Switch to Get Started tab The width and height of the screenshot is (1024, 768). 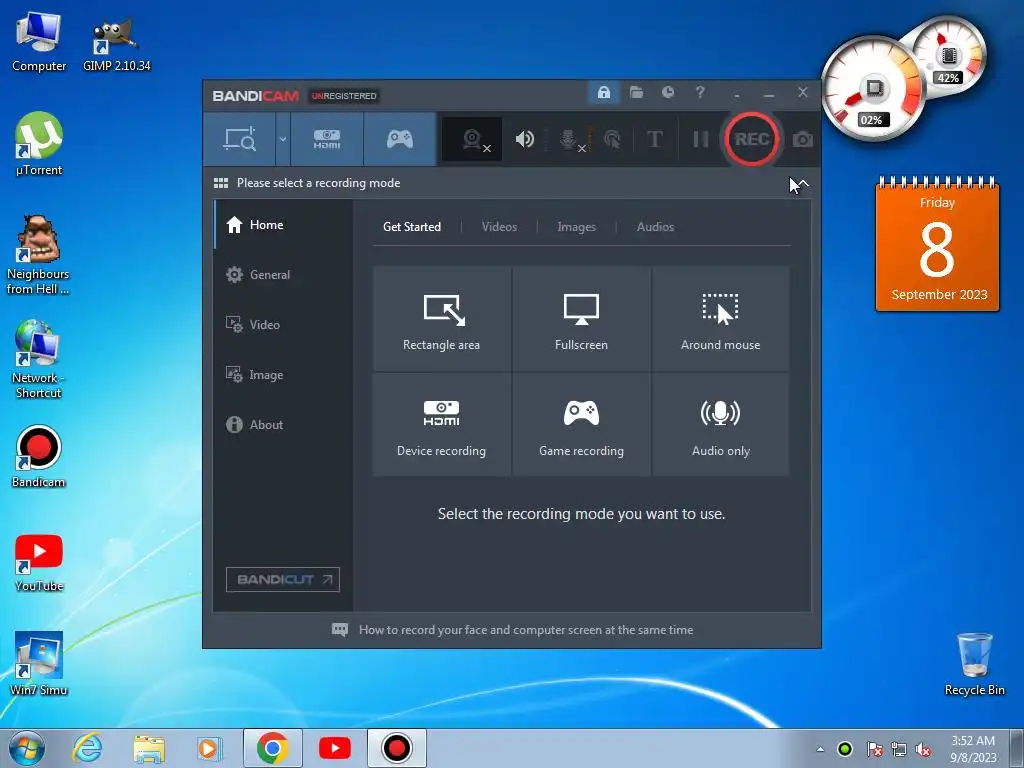click(x=411, y=227)
